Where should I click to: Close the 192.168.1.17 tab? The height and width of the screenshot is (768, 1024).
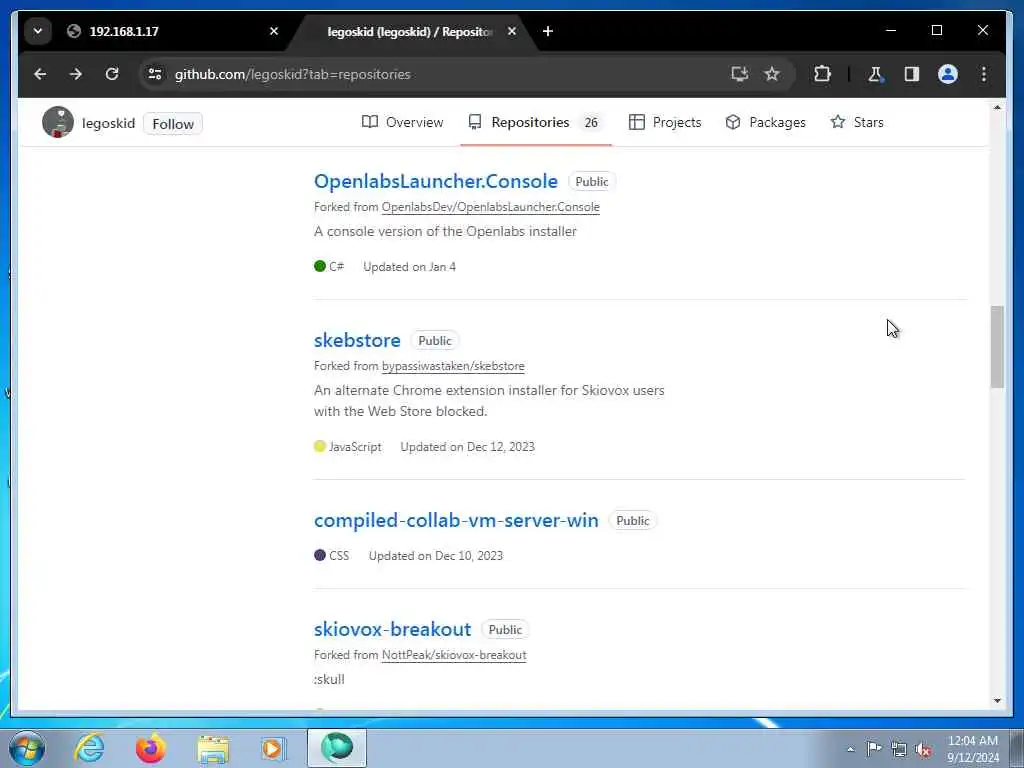pos(274,31)
